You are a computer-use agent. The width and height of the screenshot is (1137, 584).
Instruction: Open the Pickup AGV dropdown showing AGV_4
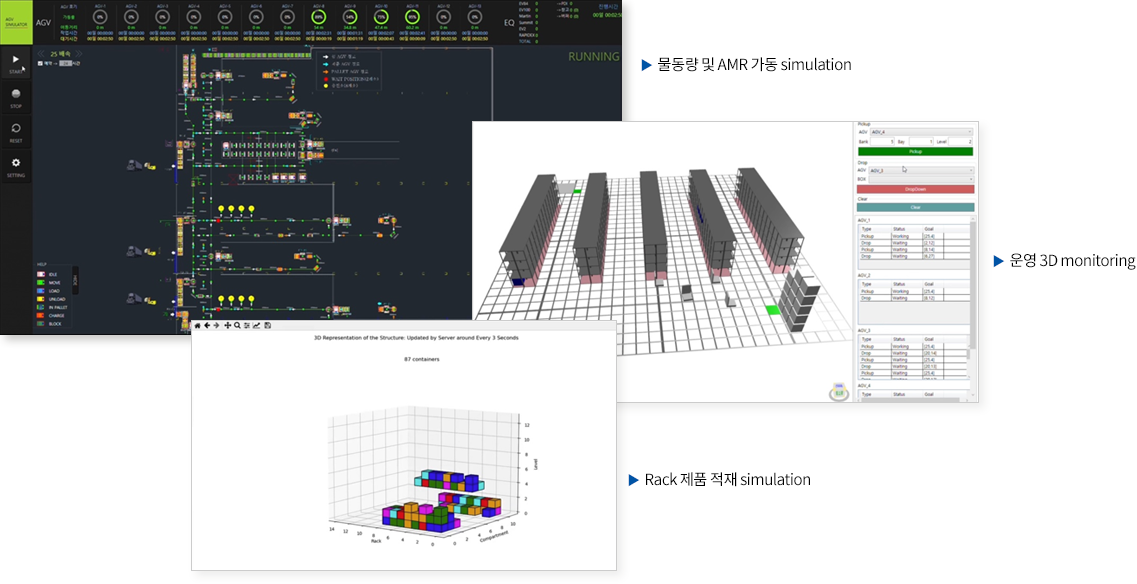[922, 132]
